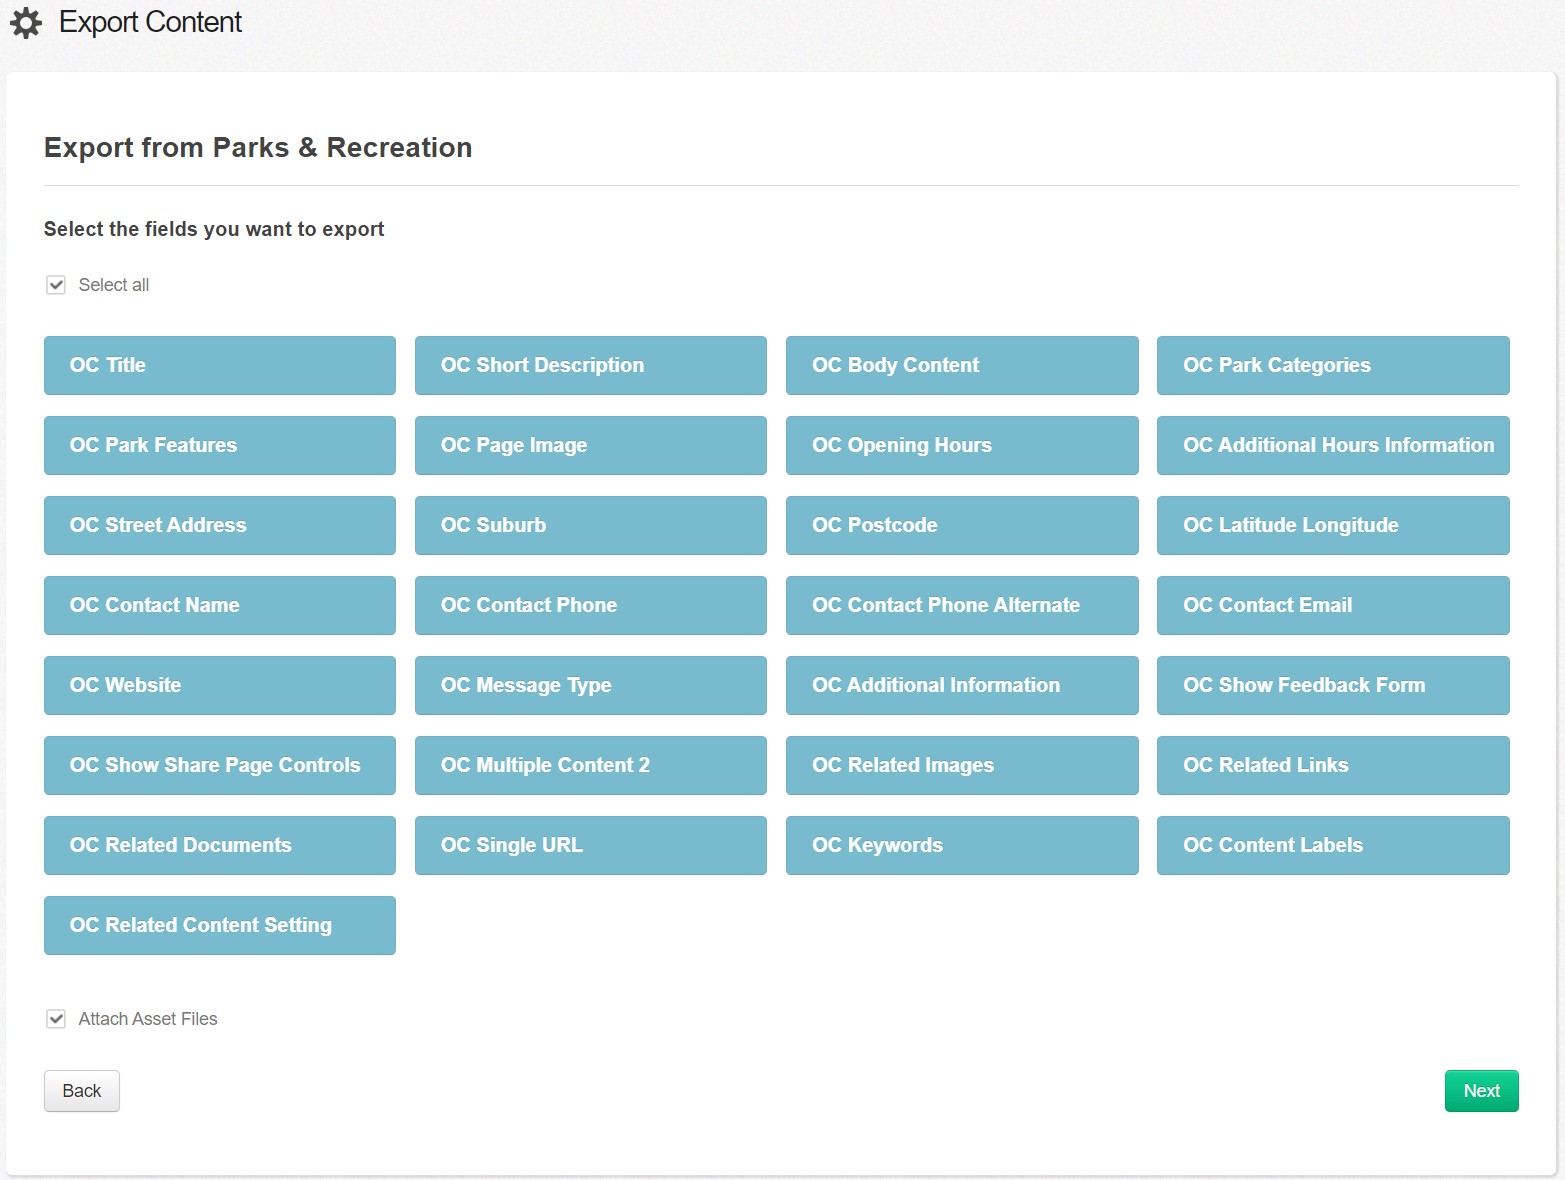The width and height of the screenshot is (1565, 1180).
Task: Toggle the OC Show Feedback Form field
Action: 1333,685
